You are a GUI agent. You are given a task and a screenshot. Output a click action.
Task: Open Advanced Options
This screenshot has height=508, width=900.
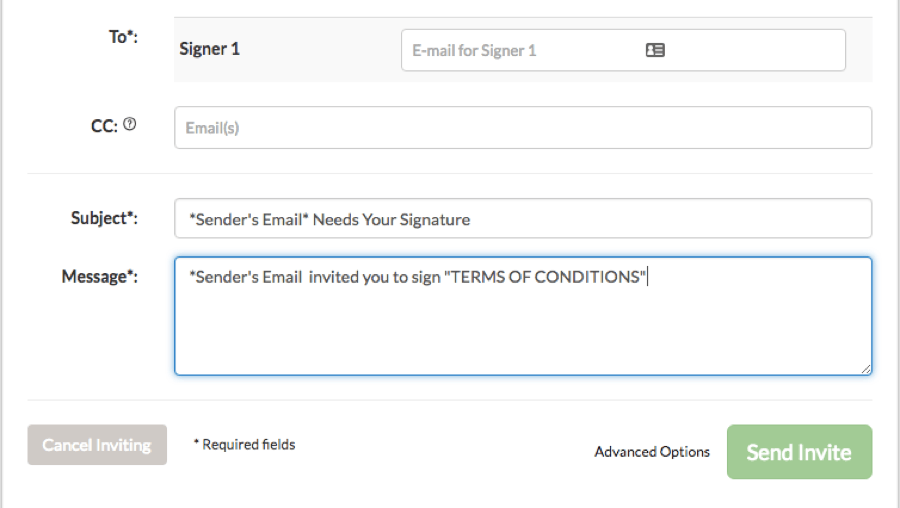[x=652, y=452]
